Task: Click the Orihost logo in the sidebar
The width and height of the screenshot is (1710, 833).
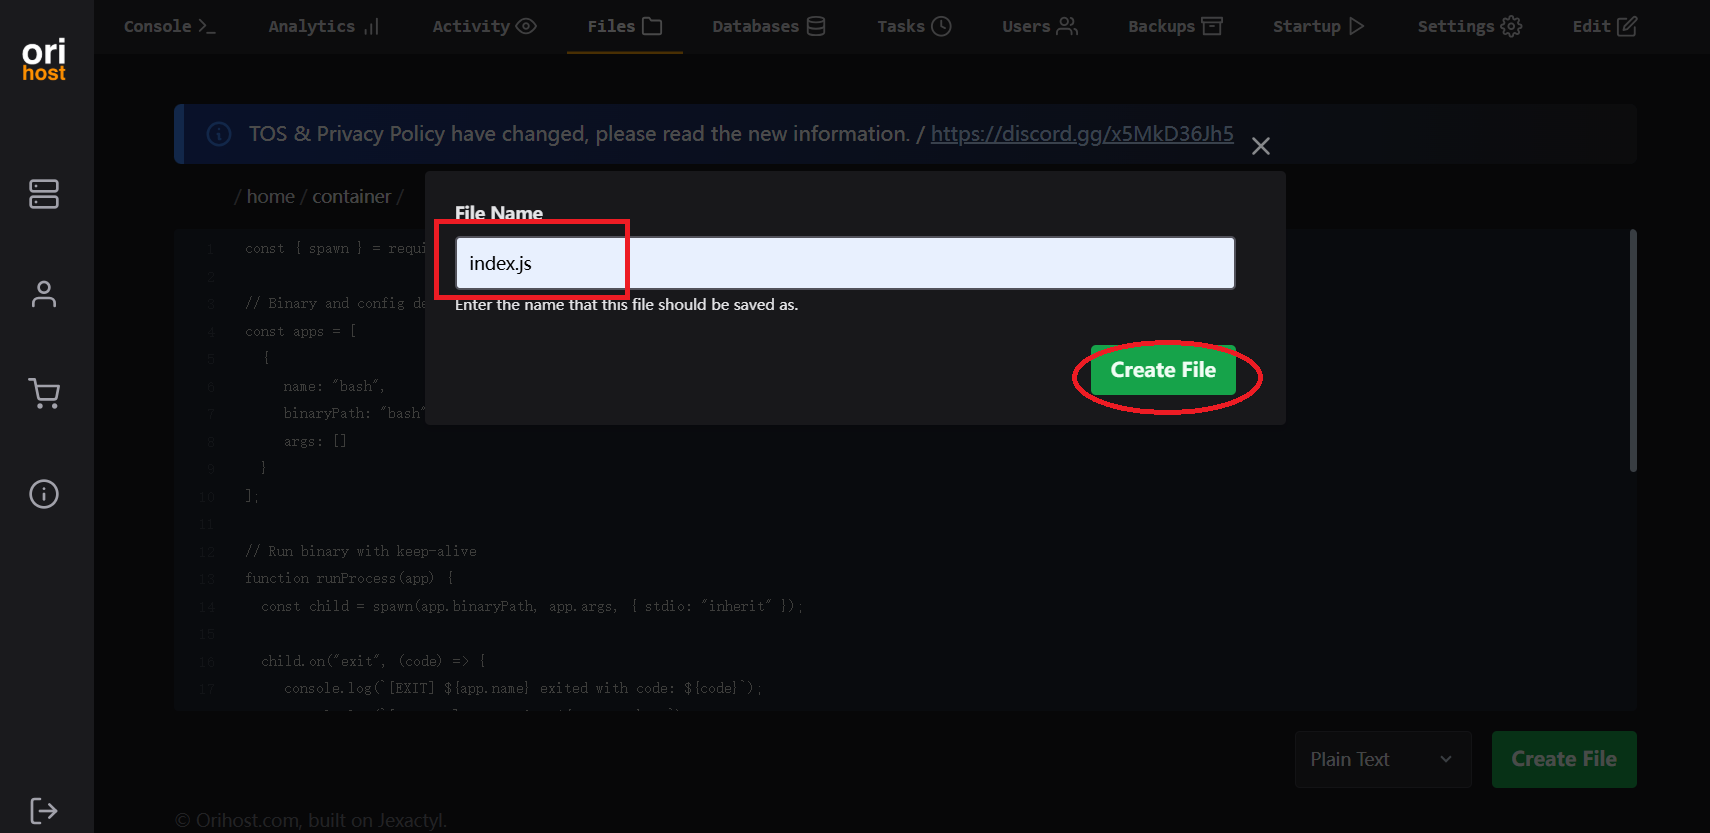Action: coord(44,60)
